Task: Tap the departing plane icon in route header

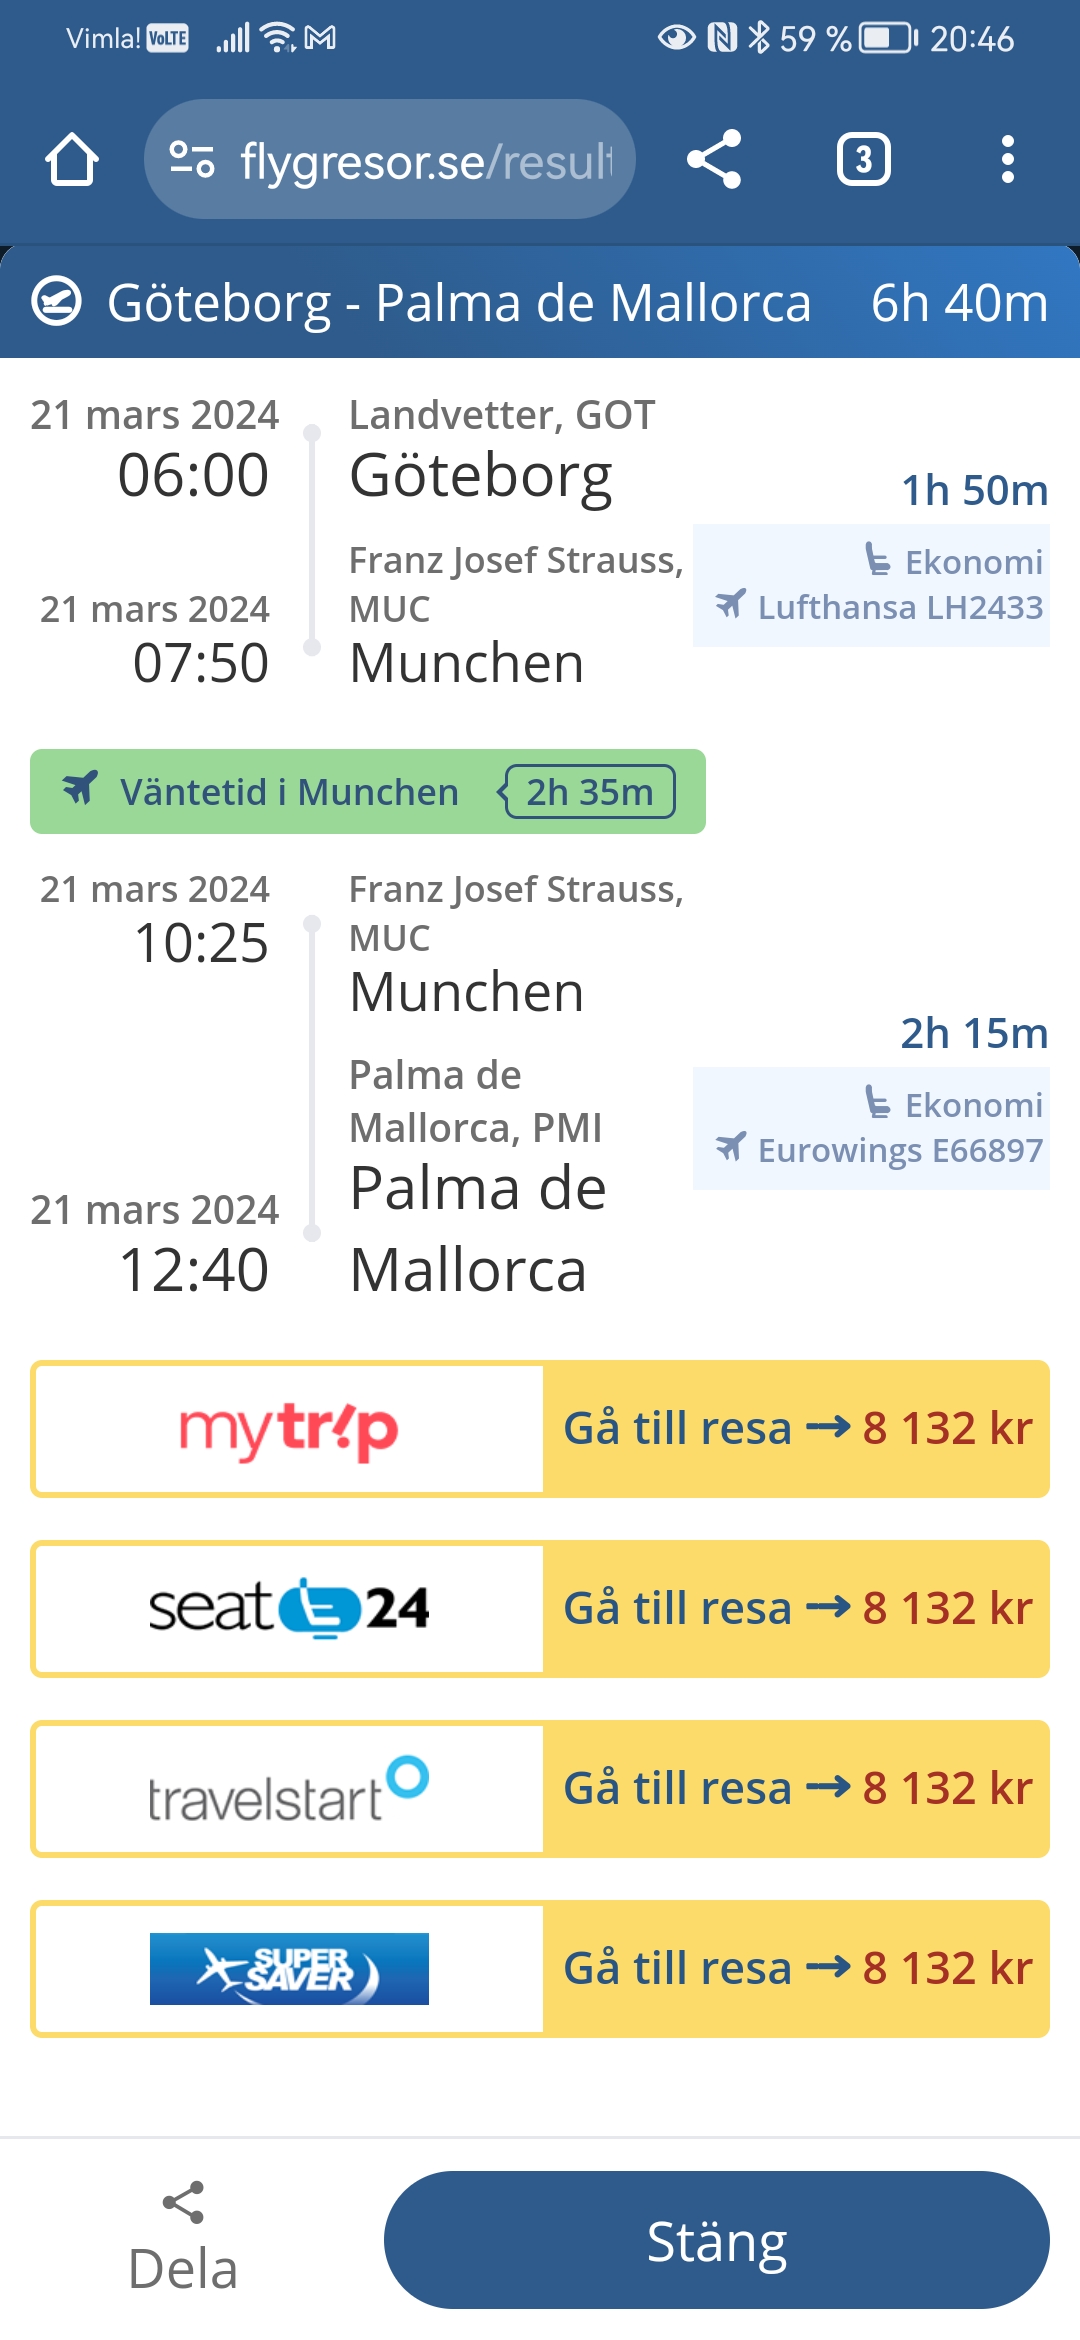Action: 57,302
